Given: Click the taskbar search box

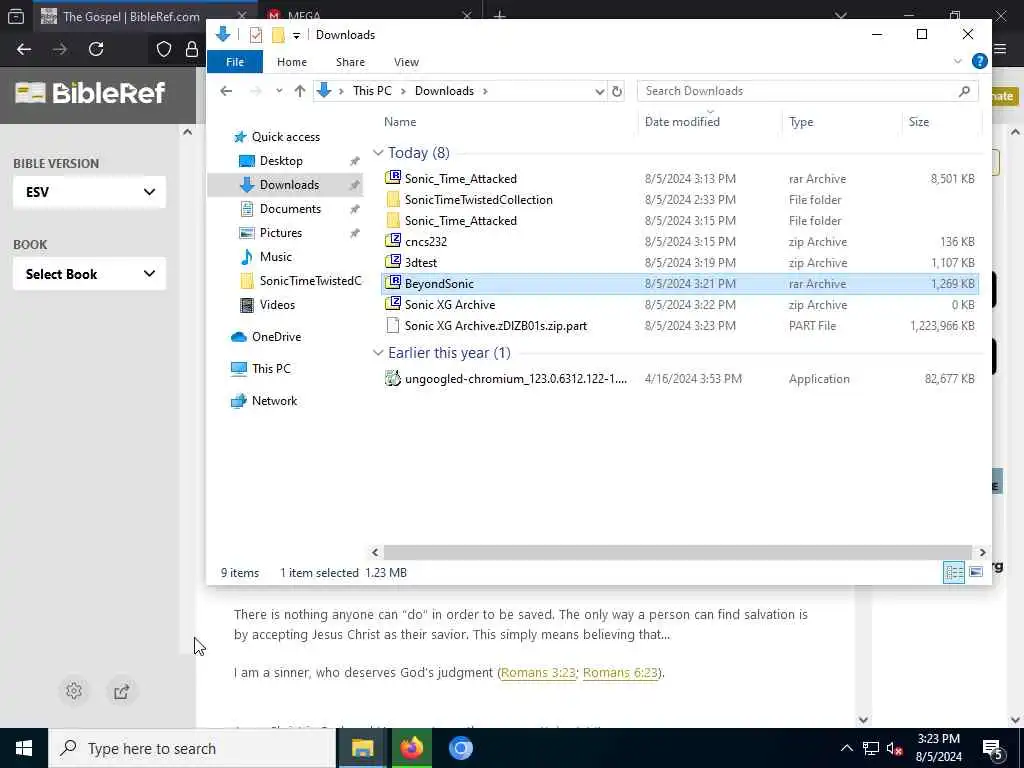Looking at the screenshot, I should coord(192,748).
